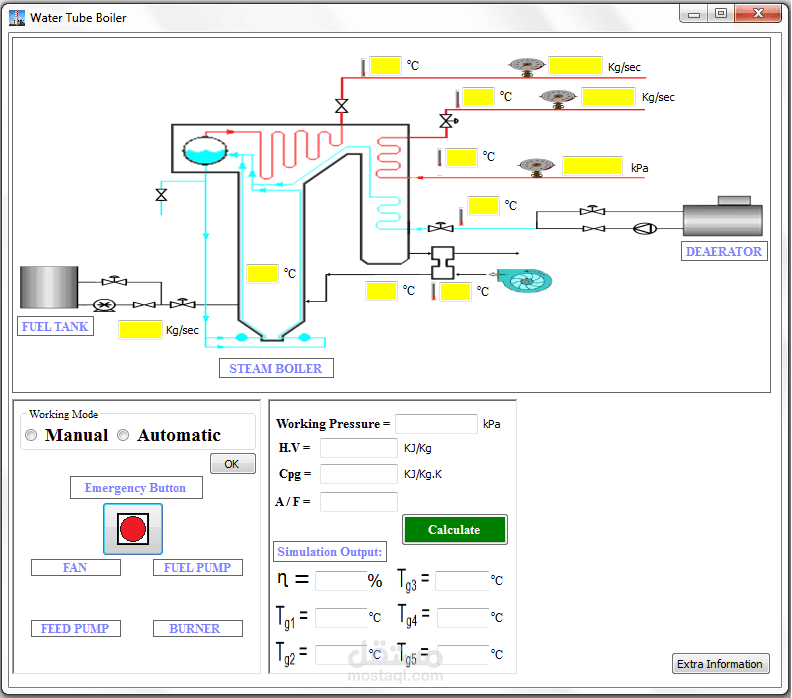The image size is (792, 698).
Task: Click the fuel line valve nearest the boiler
Action: pos(183,303)
